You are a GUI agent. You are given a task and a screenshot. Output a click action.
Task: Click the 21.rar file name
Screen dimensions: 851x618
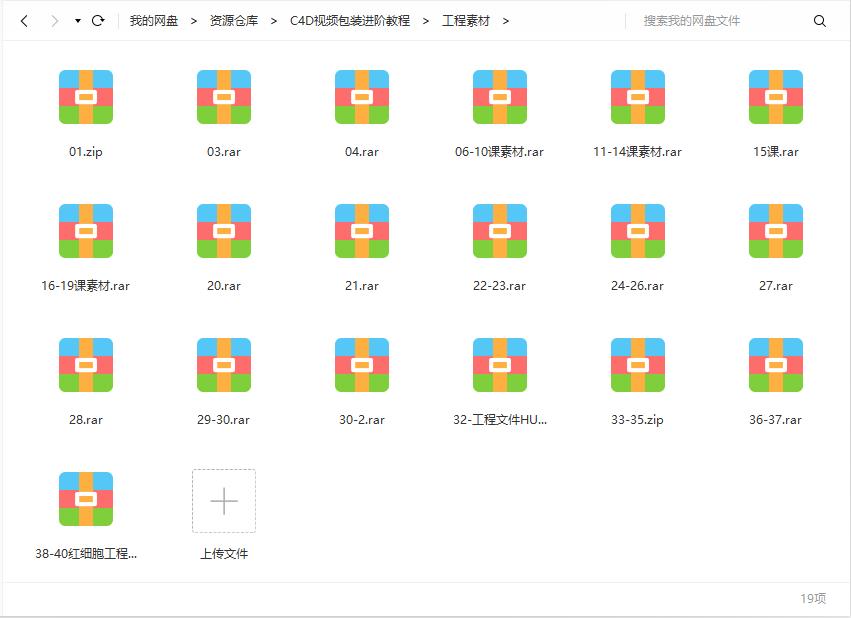(x=362, y=285)
